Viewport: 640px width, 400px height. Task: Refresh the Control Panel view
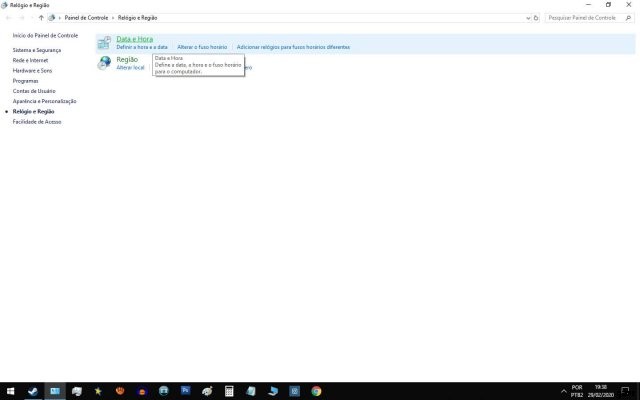(x=537, y=18)
